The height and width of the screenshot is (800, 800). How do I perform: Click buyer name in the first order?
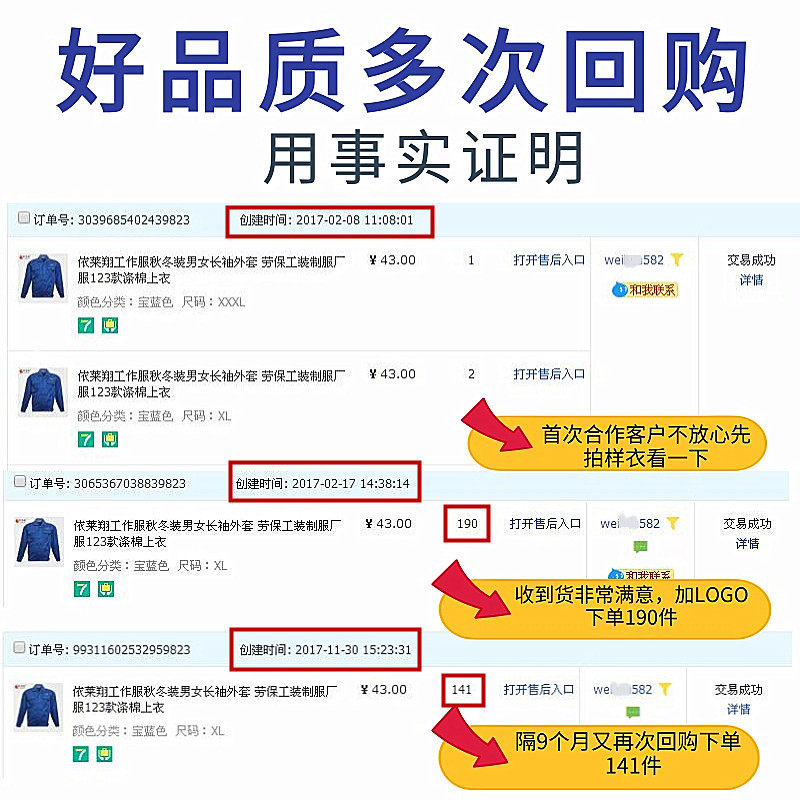(x=634, y=260)
